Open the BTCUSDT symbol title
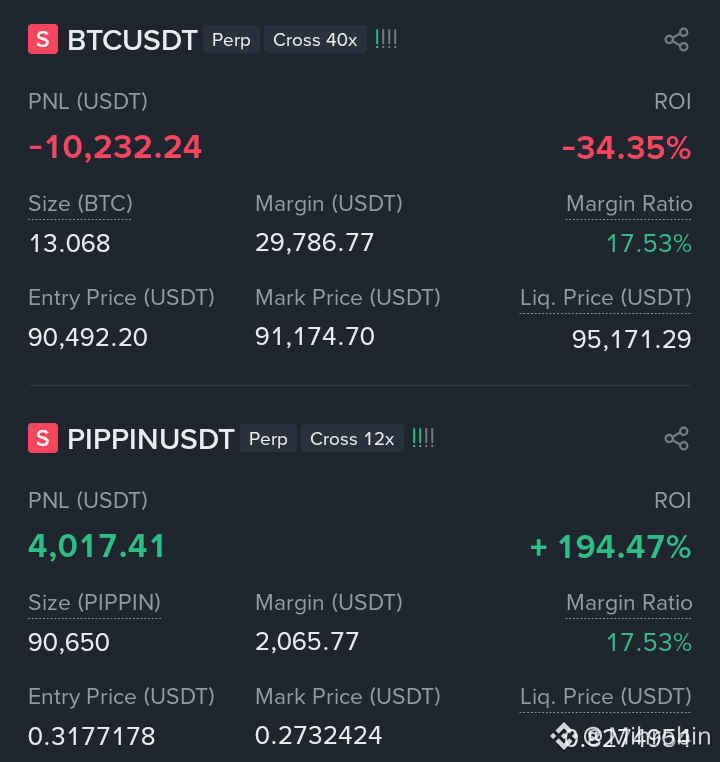The image size is (720, 762). [x=132, y=40]
